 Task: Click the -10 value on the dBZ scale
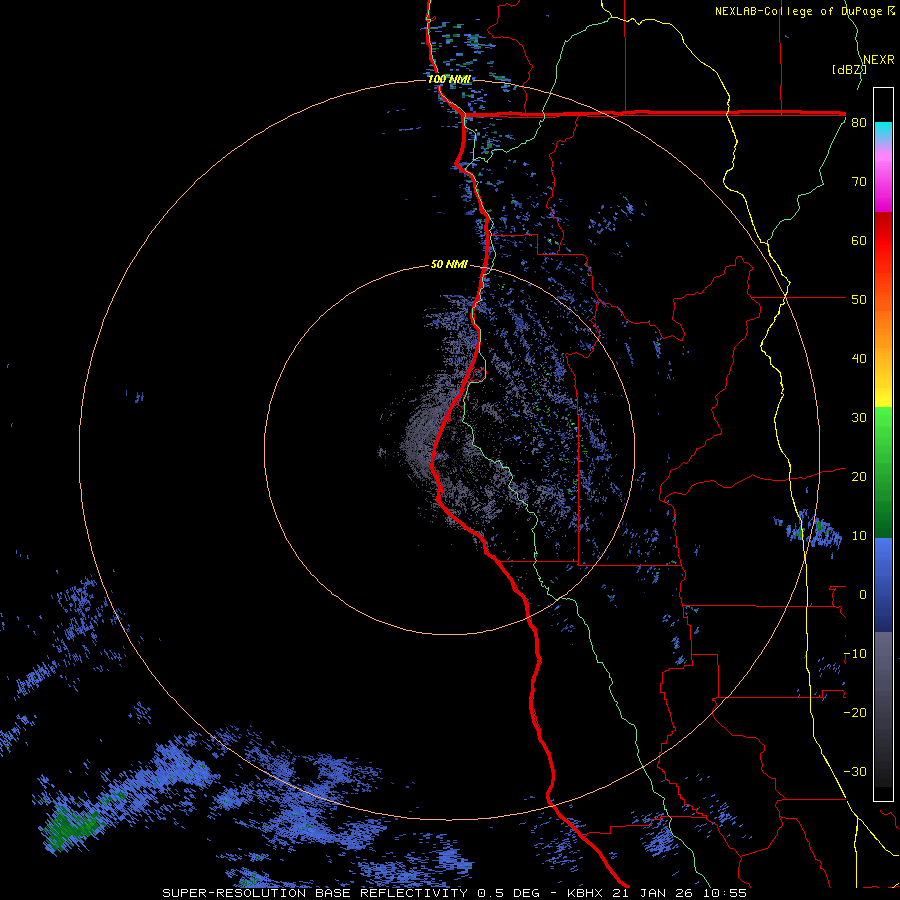point(855,654)
